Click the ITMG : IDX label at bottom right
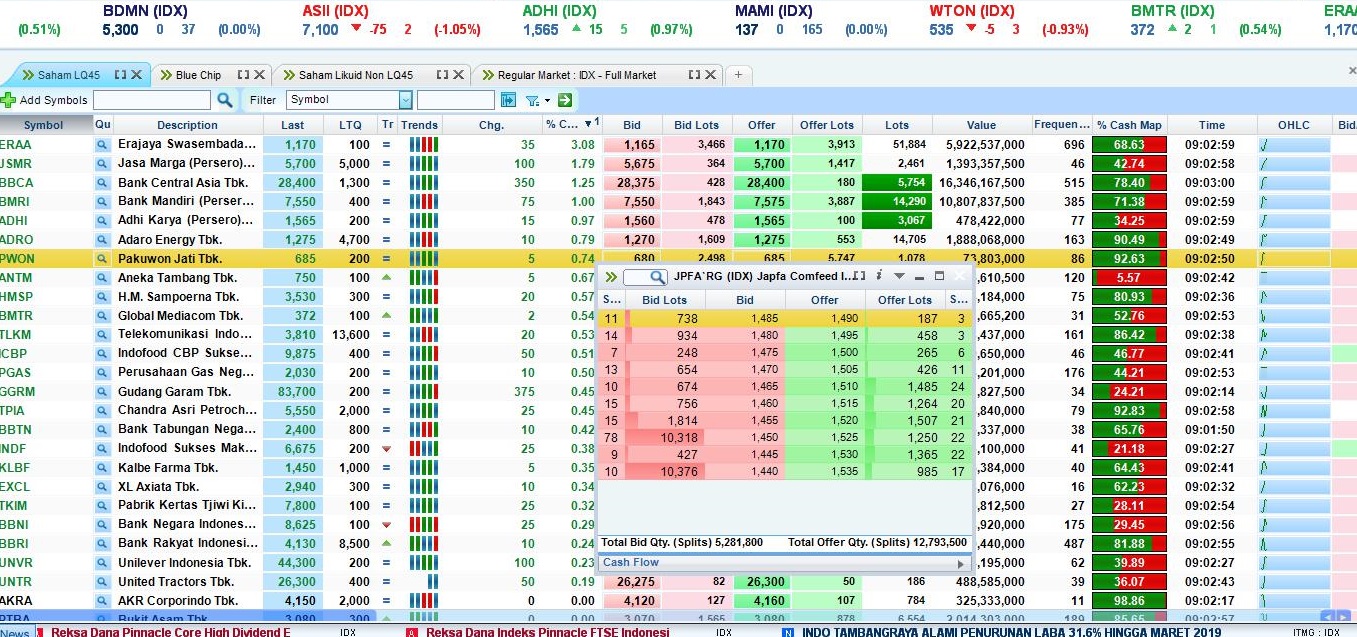The image size is (1357, 637). click(x=1315, y=632)
